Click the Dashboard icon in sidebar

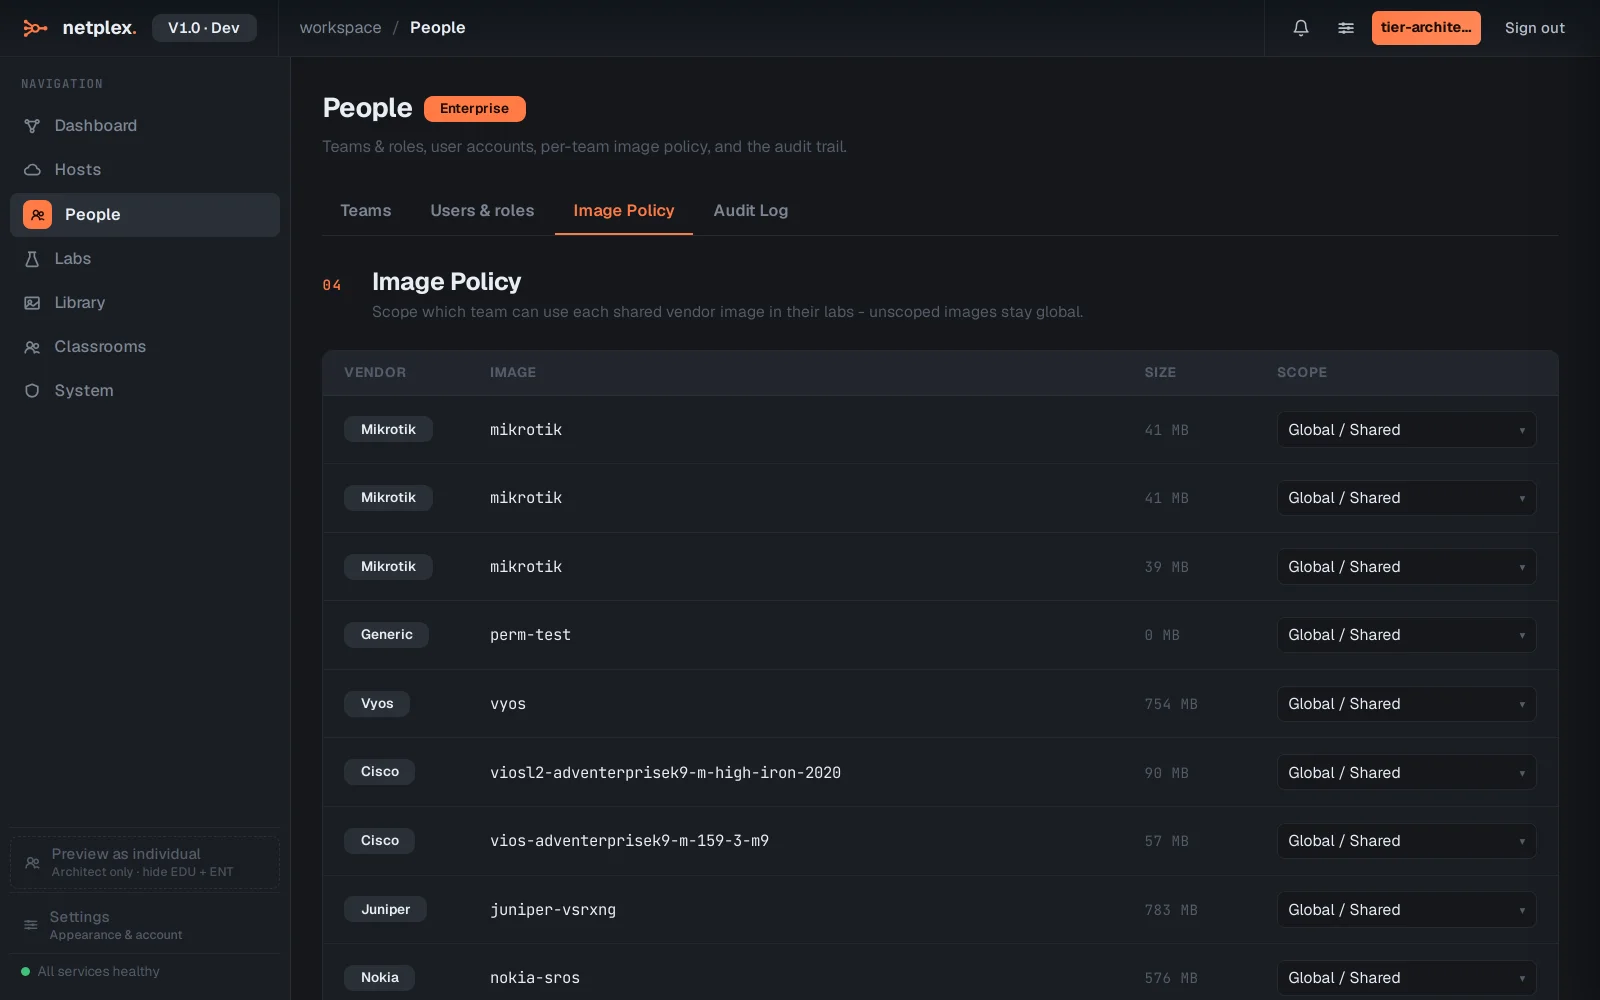click(32, 126)
